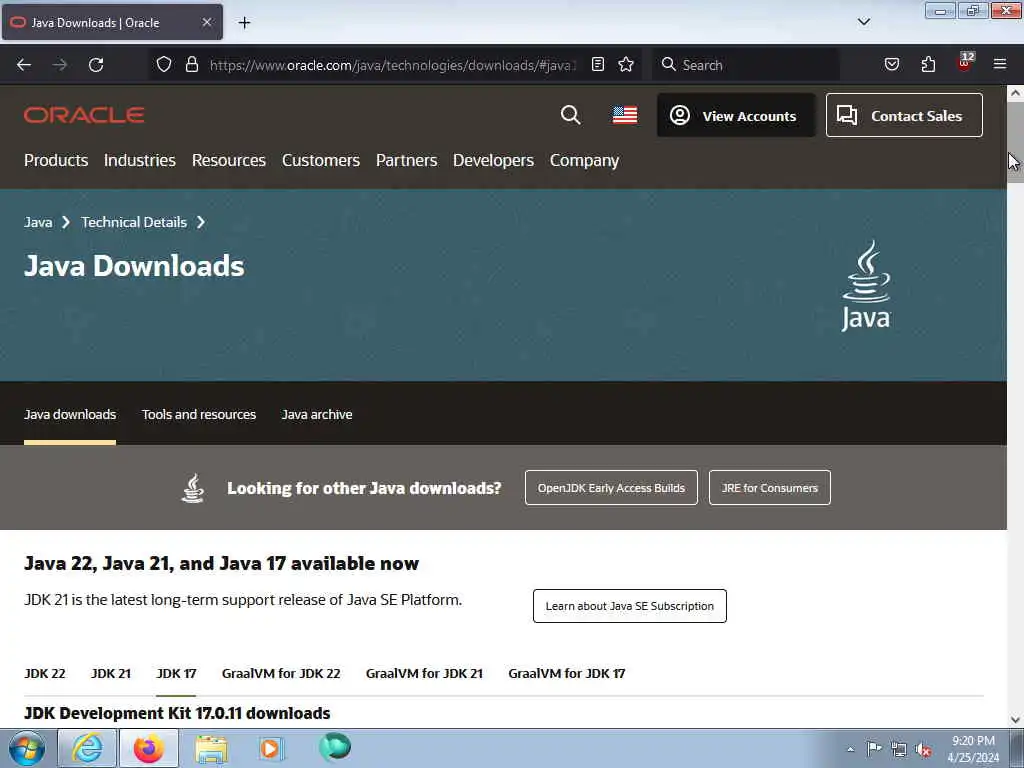Select the Java downloads tab
Image resolution: width=1024 pixels, height=768 pixels.
click(70, 414)
